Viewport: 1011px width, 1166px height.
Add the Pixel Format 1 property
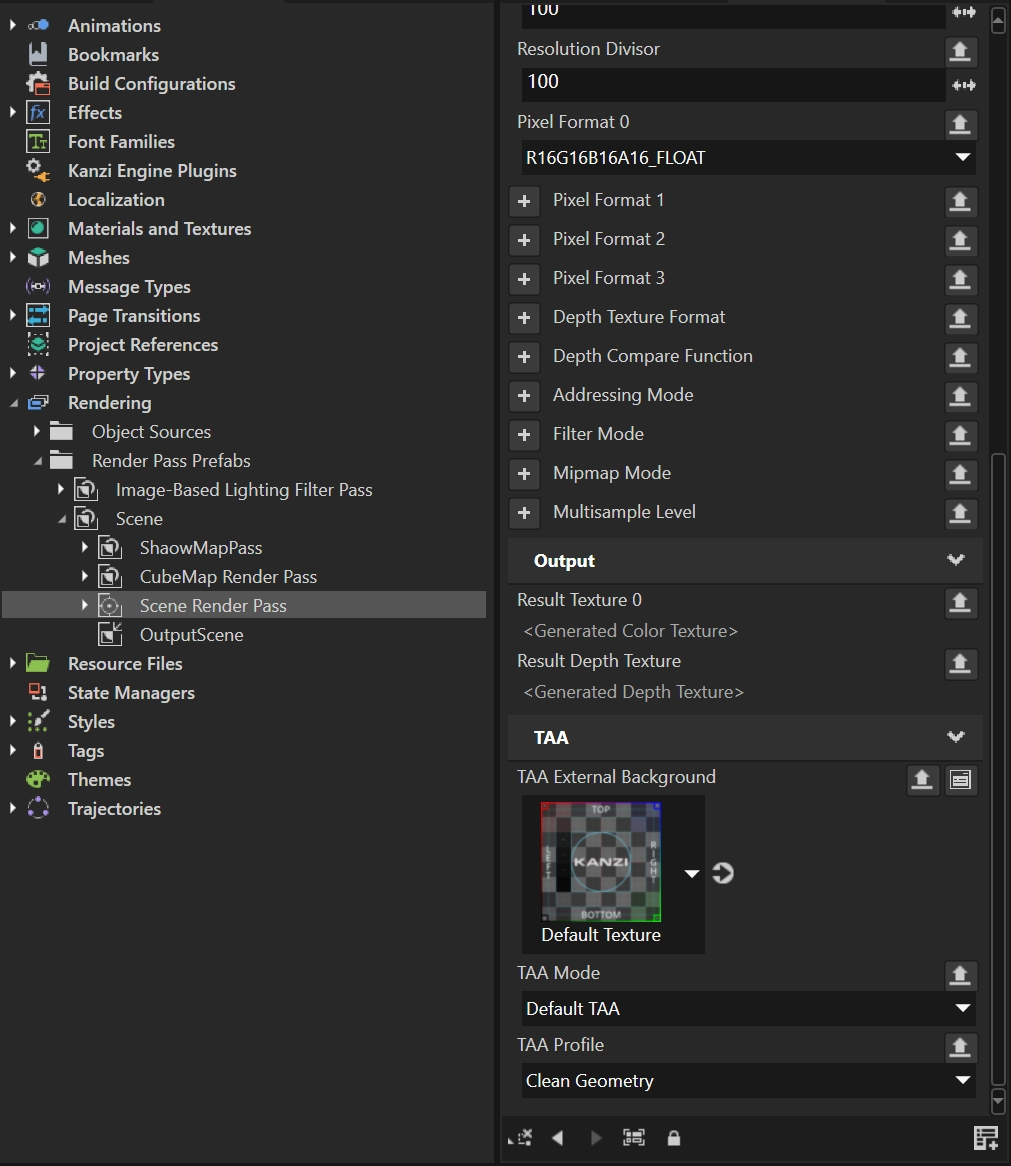pyautogui.click(x=524, y=201)
